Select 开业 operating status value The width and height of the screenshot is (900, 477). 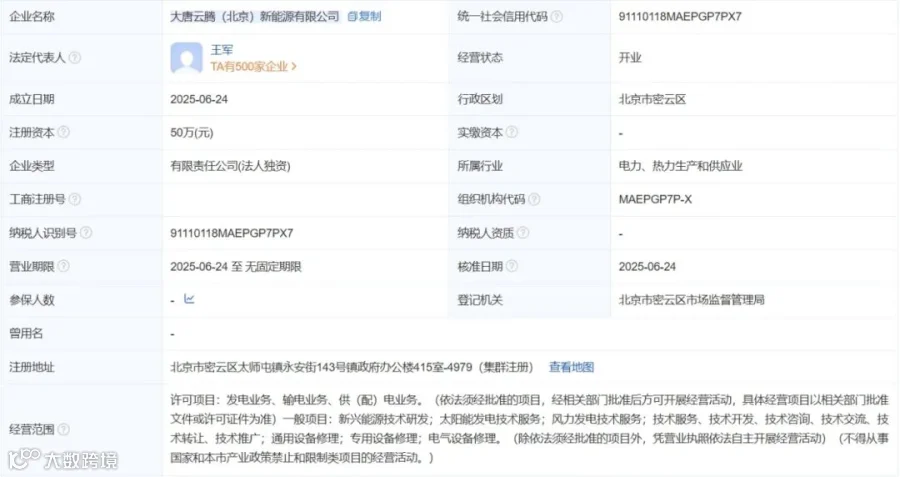[630, 57]
